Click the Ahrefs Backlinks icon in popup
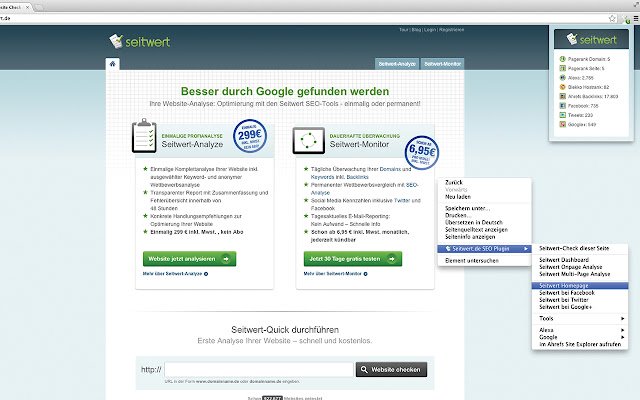This screenshot has height=400, width=640. point(562,96)
